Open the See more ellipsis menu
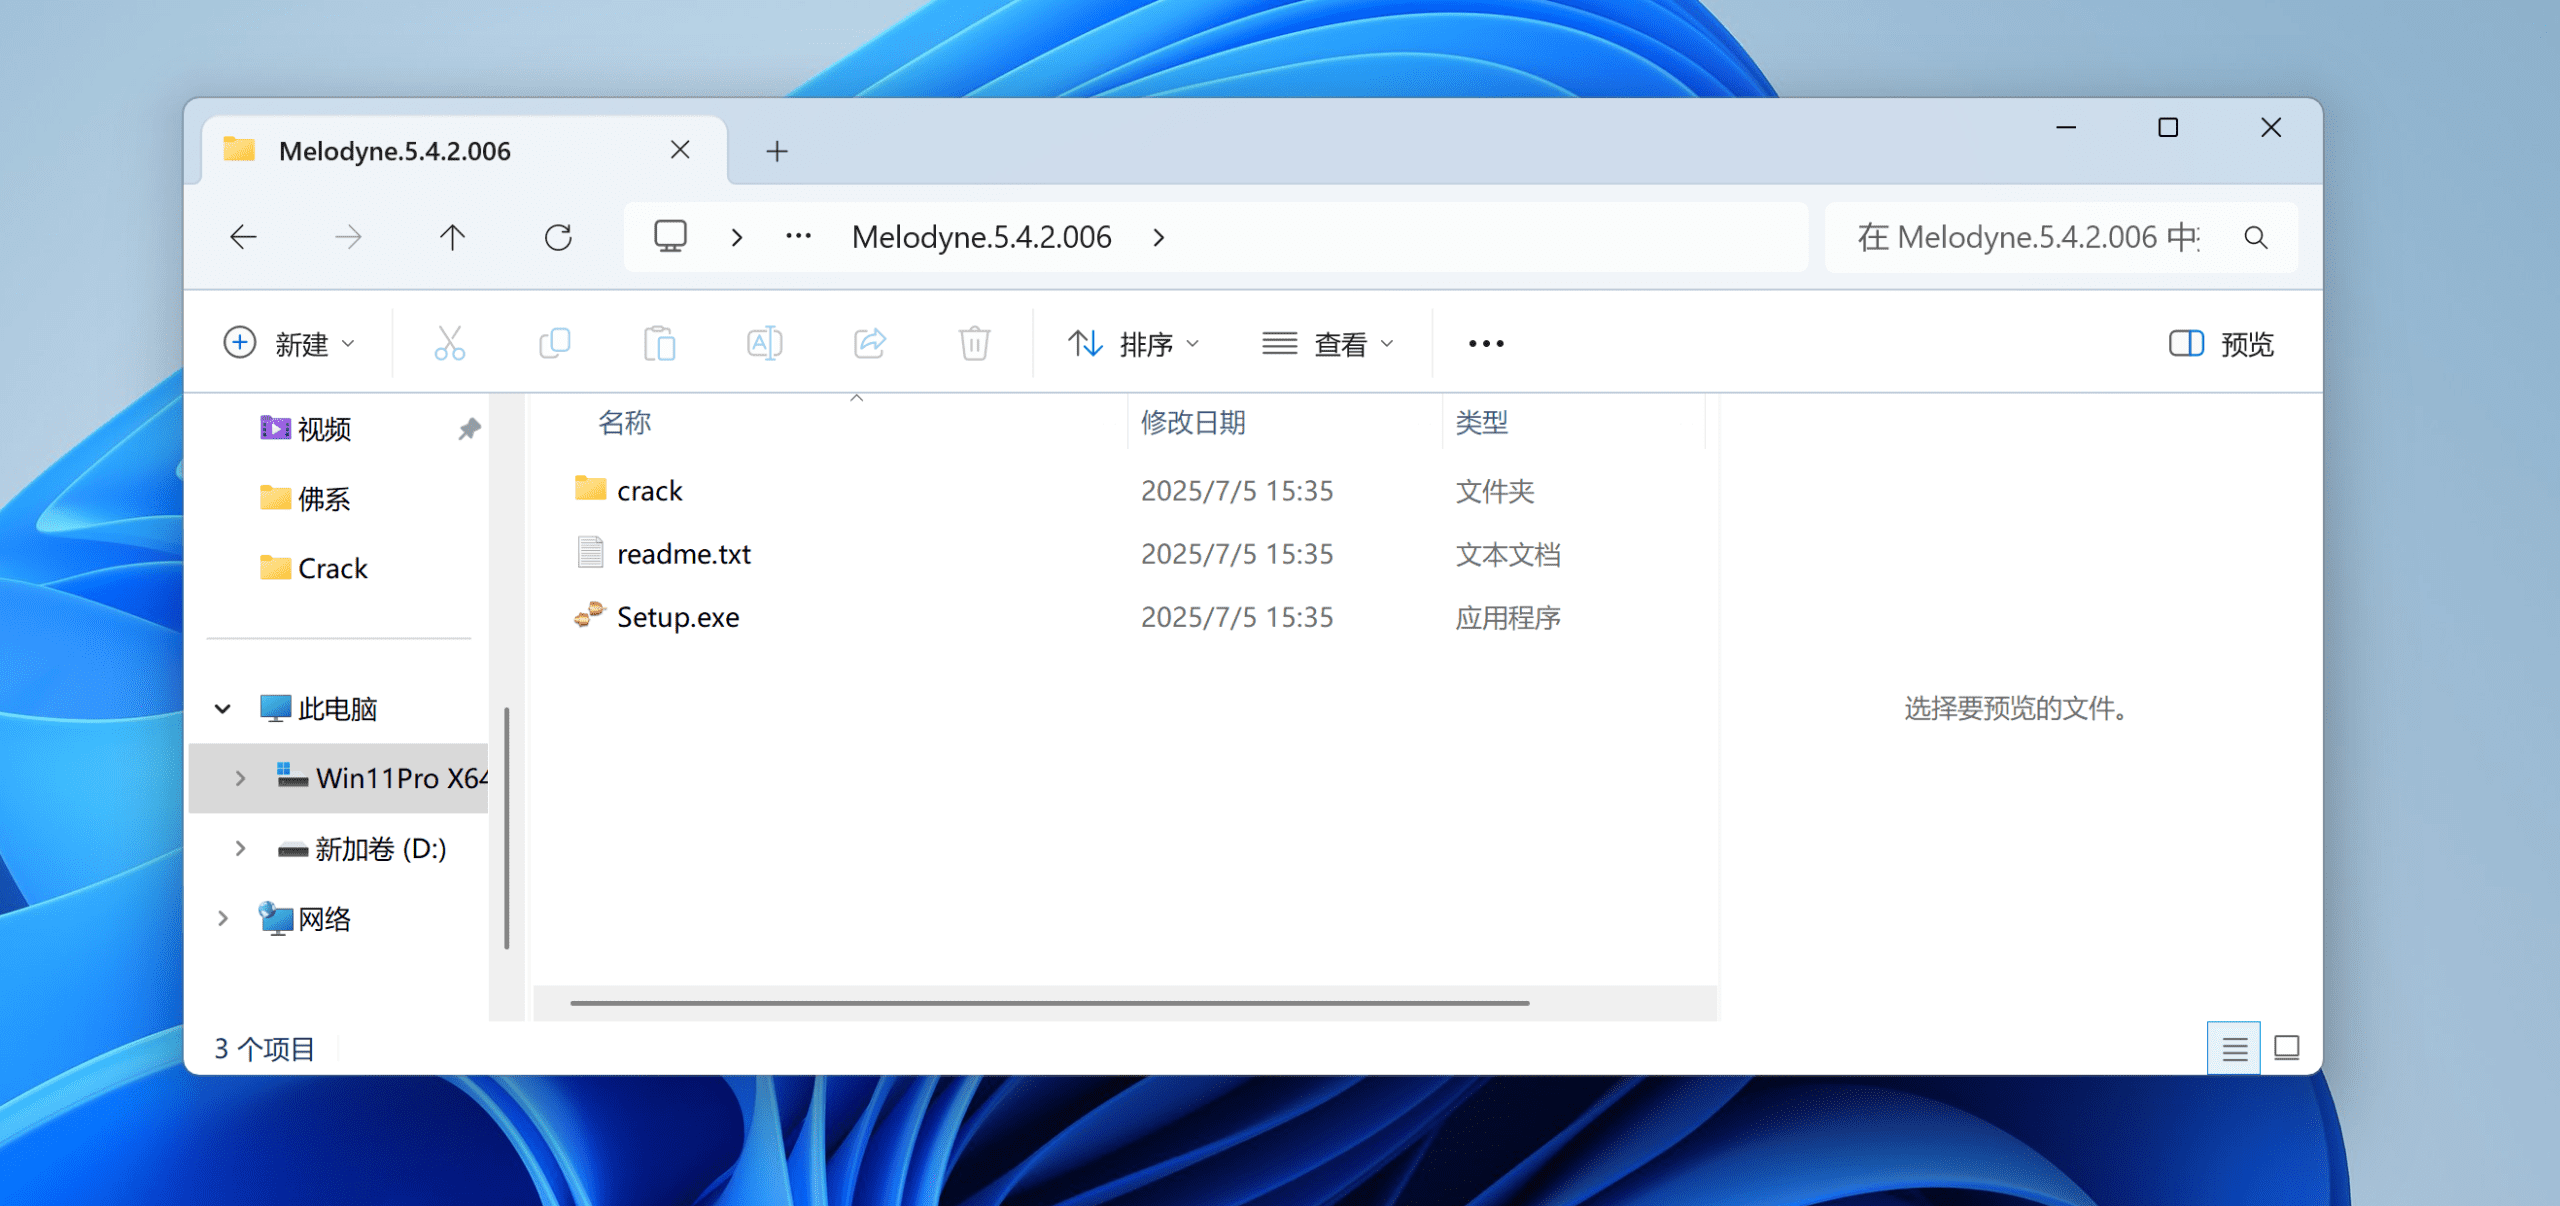Viewport: 2560px width, 1206px height. (x=1485, y=343)
